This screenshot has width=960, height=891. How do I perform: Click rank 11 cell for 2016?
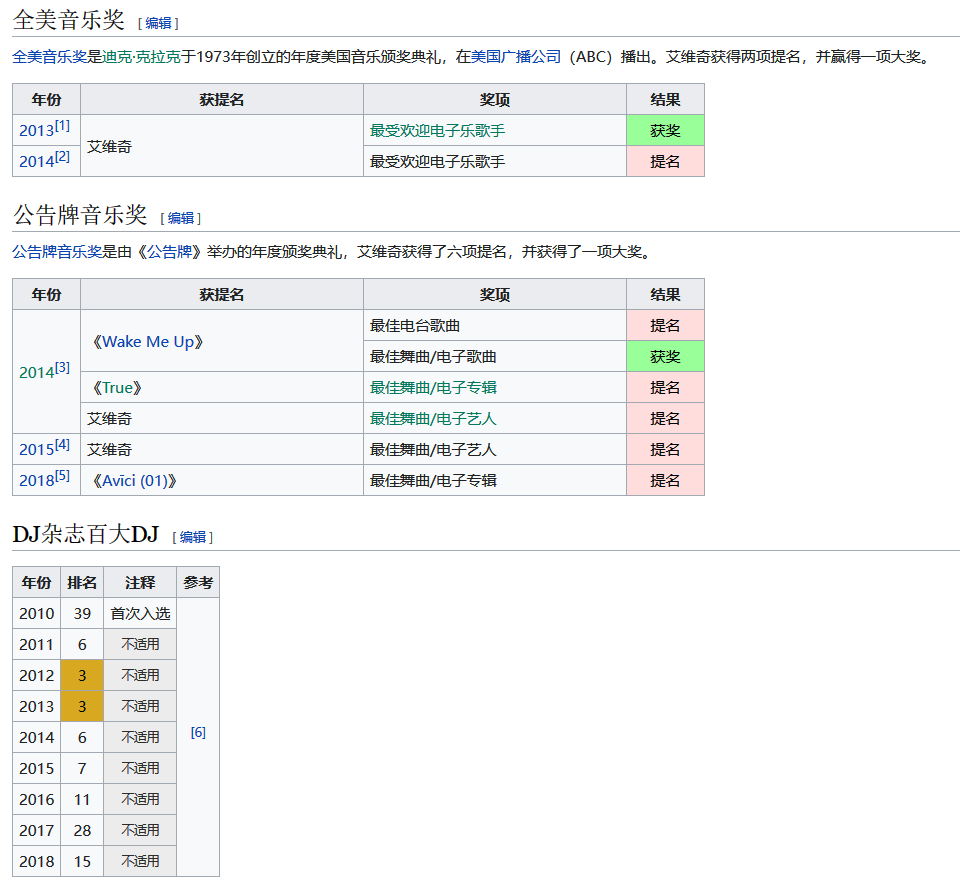click(x=82, y=800)
